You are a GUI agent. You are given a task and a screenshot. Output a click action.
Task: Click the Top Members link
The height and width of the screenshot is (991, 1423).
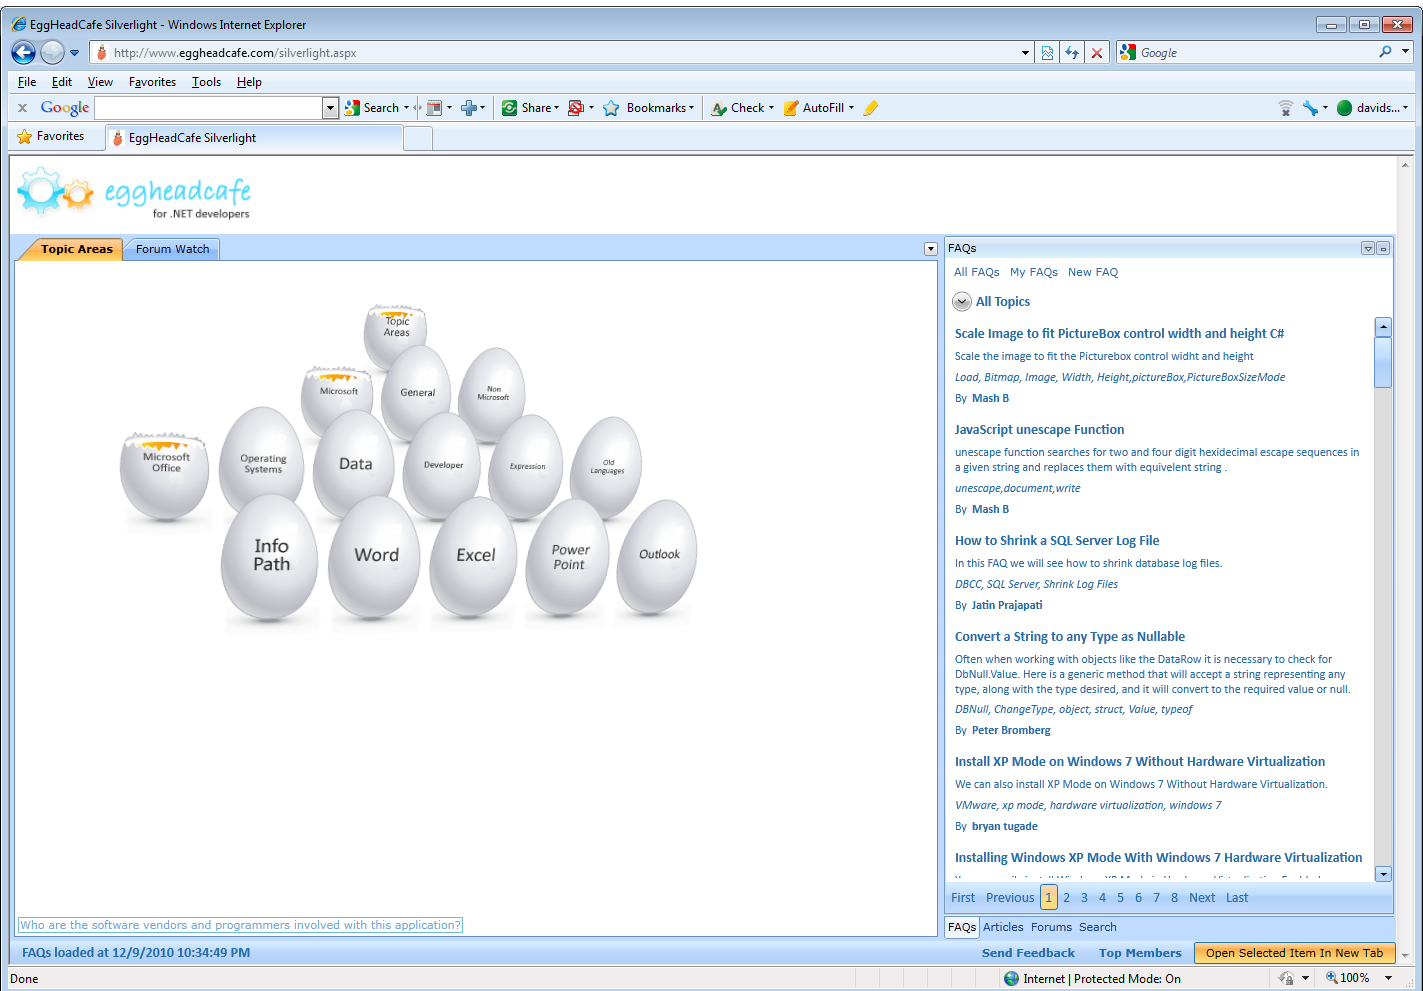point(1140,953)
